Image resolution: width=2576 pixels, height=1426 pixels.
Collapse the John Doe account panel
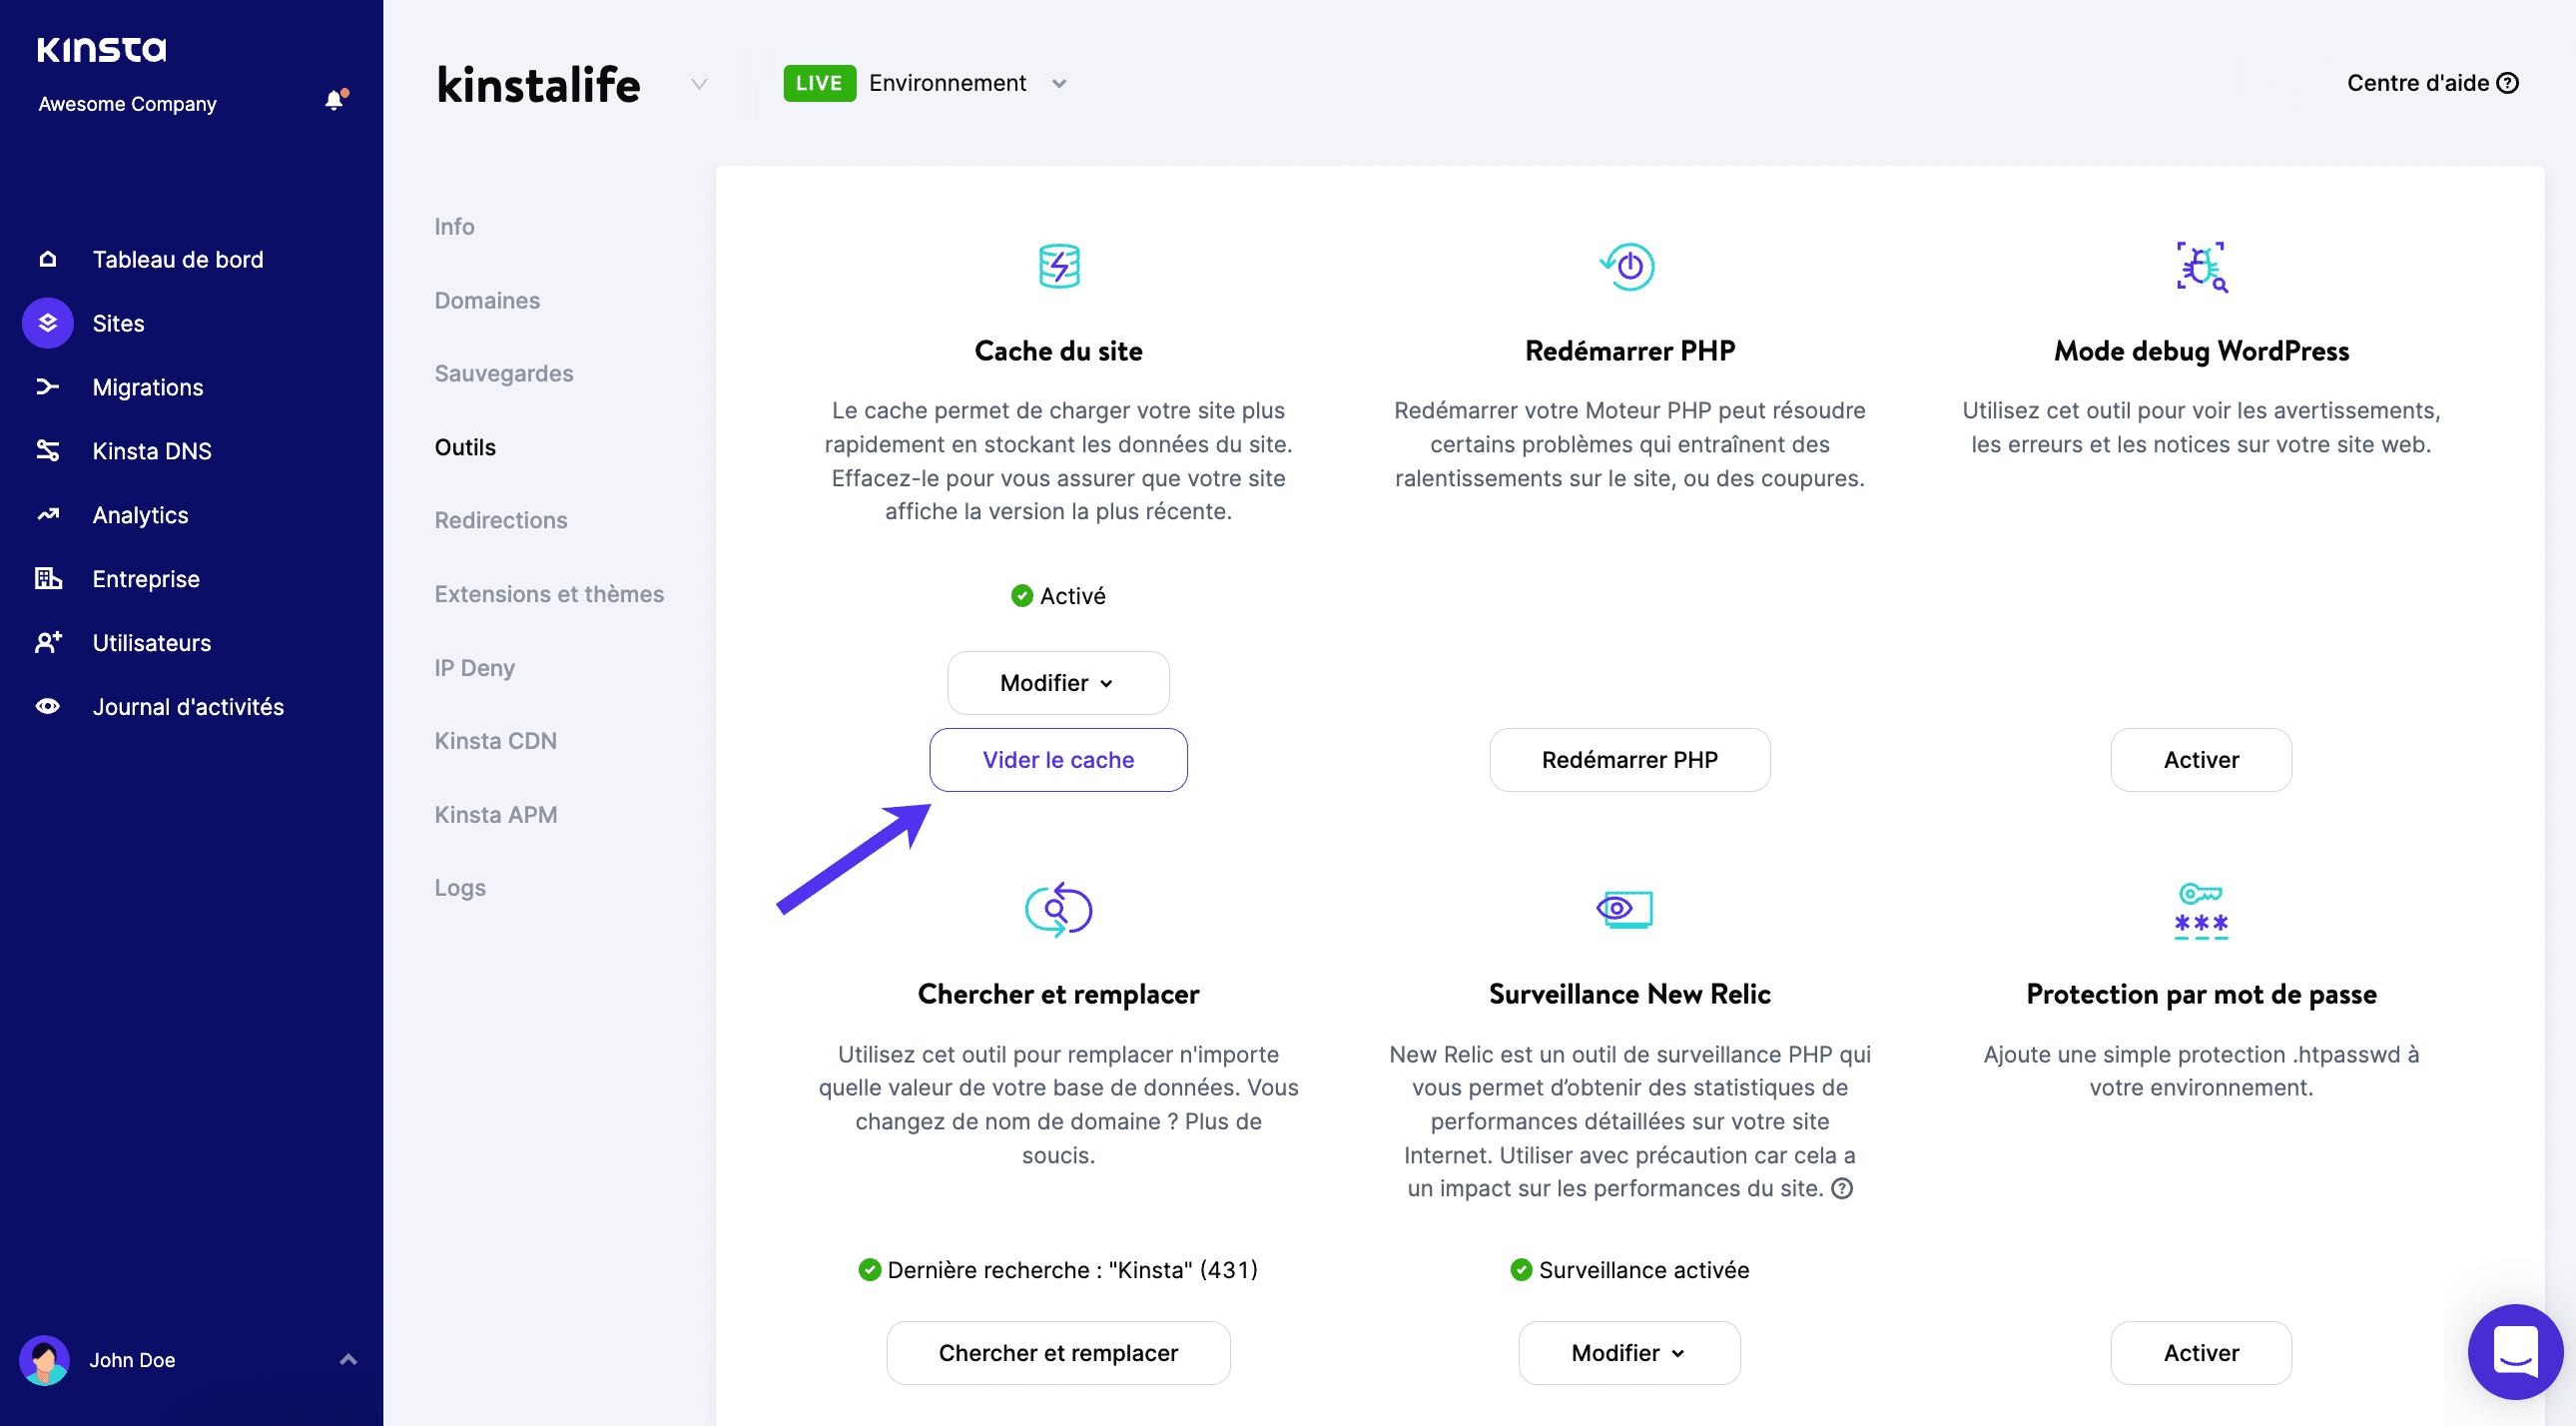pyautogui.click(x=347, y=1360)
